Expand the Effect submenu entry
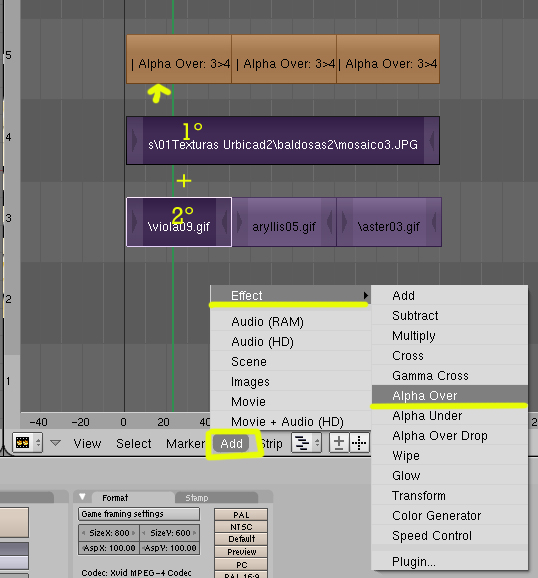Viewport: 538px width, 578px height. [x=291, y=295]
